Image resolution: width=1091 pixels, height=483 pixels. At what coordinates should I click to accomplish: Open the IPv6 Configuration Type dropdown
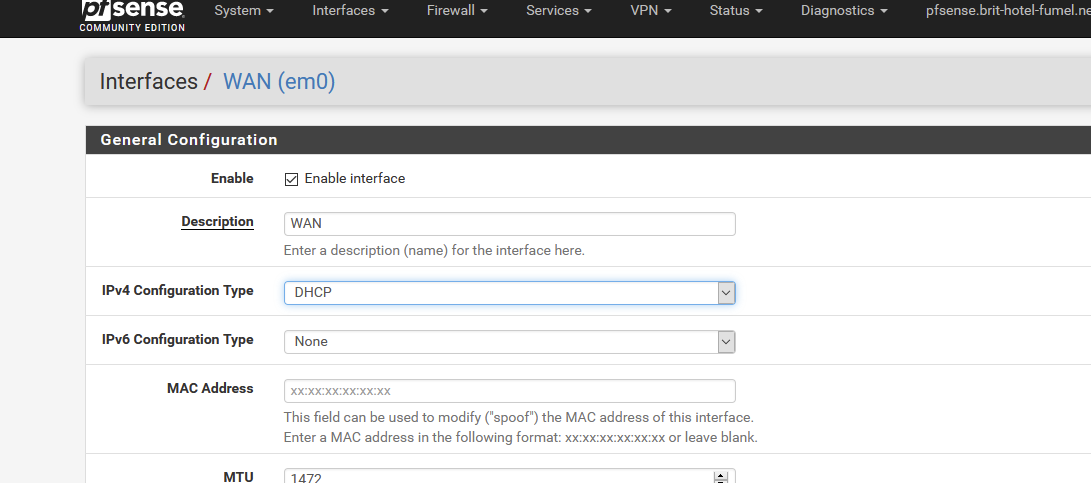click(509, 342)
